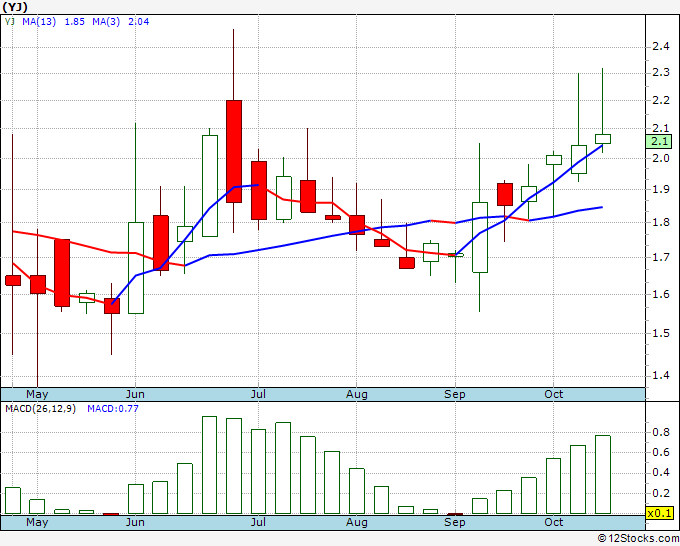Viewport: 680px width, 546px height.
Task: Select the MA(13) indicator label
Action: (x=39, y=22)
